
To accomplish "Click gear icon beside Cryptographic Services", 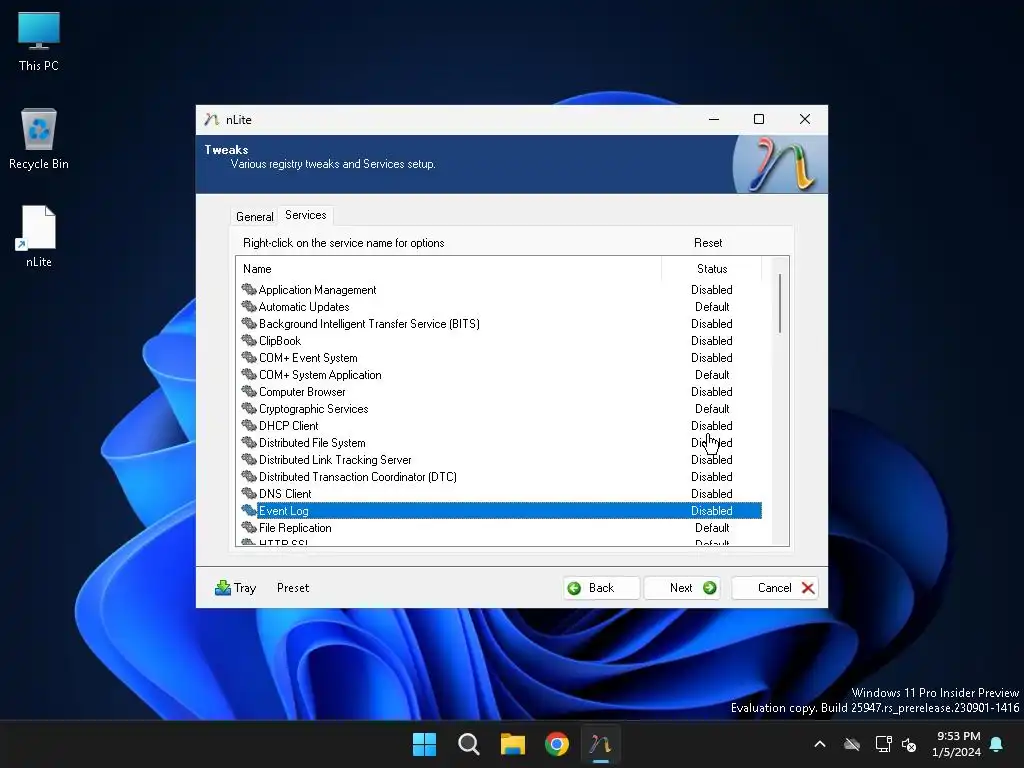I will pyautogui.click(x=249, y=408).
